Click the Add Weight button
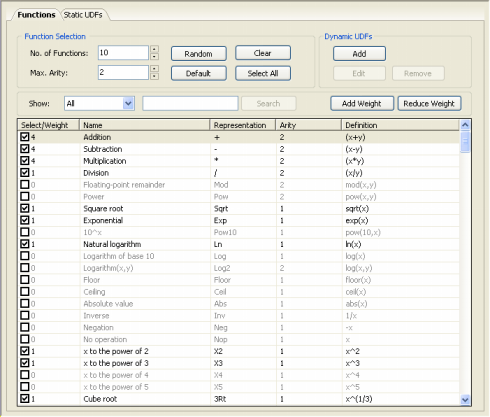This screenshot has width=490, height=417. pos(362,103)
